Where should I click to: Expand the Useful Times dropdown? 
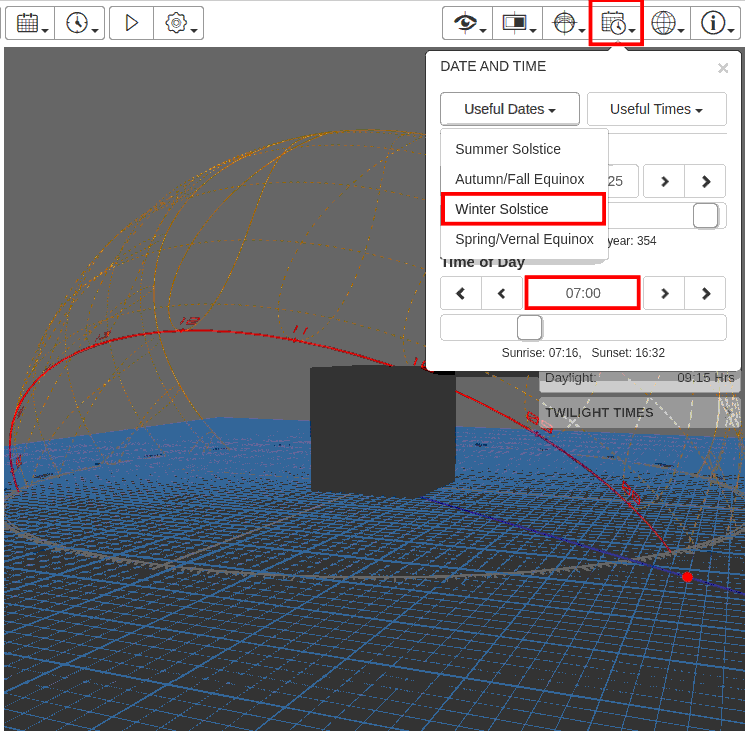click(x=656, y=109)
